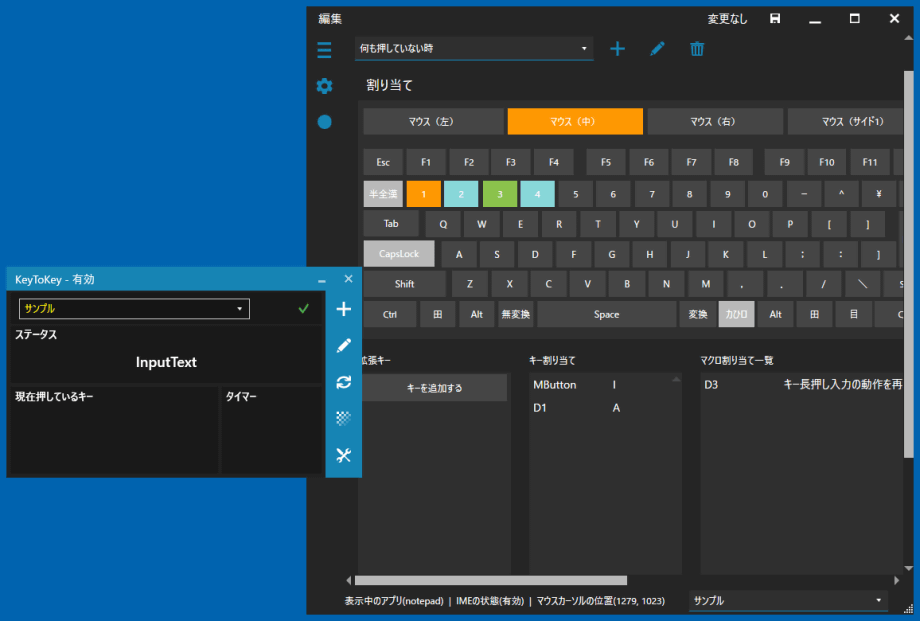Click the right Alt key
This screenshot has width=920, height=621.
point(776,315)
